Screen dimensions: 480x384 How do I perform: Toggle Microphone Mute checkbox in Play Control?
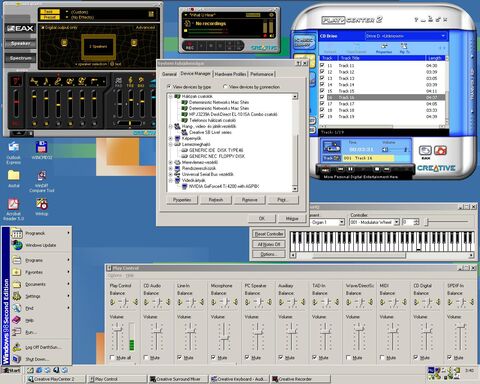(x=213, y=358)
